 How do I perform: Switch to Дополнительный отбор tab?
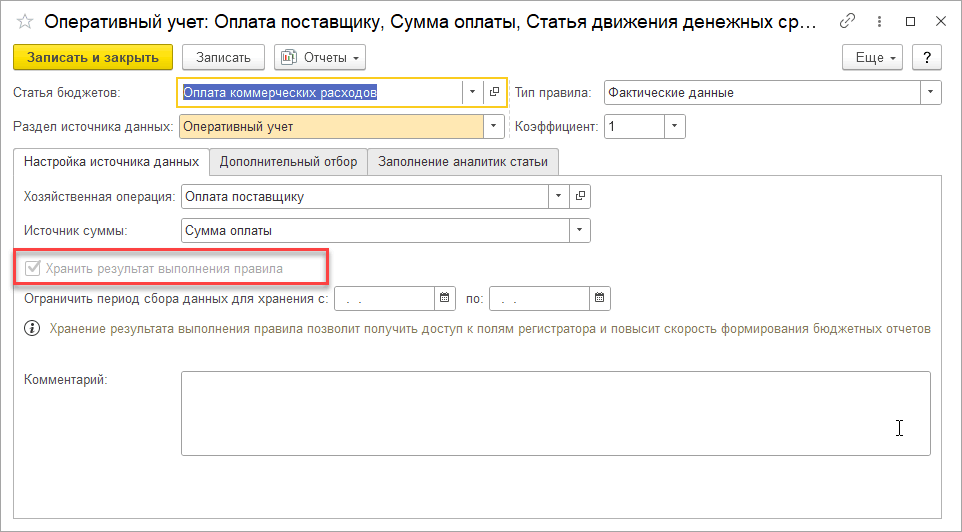point(288,162)
